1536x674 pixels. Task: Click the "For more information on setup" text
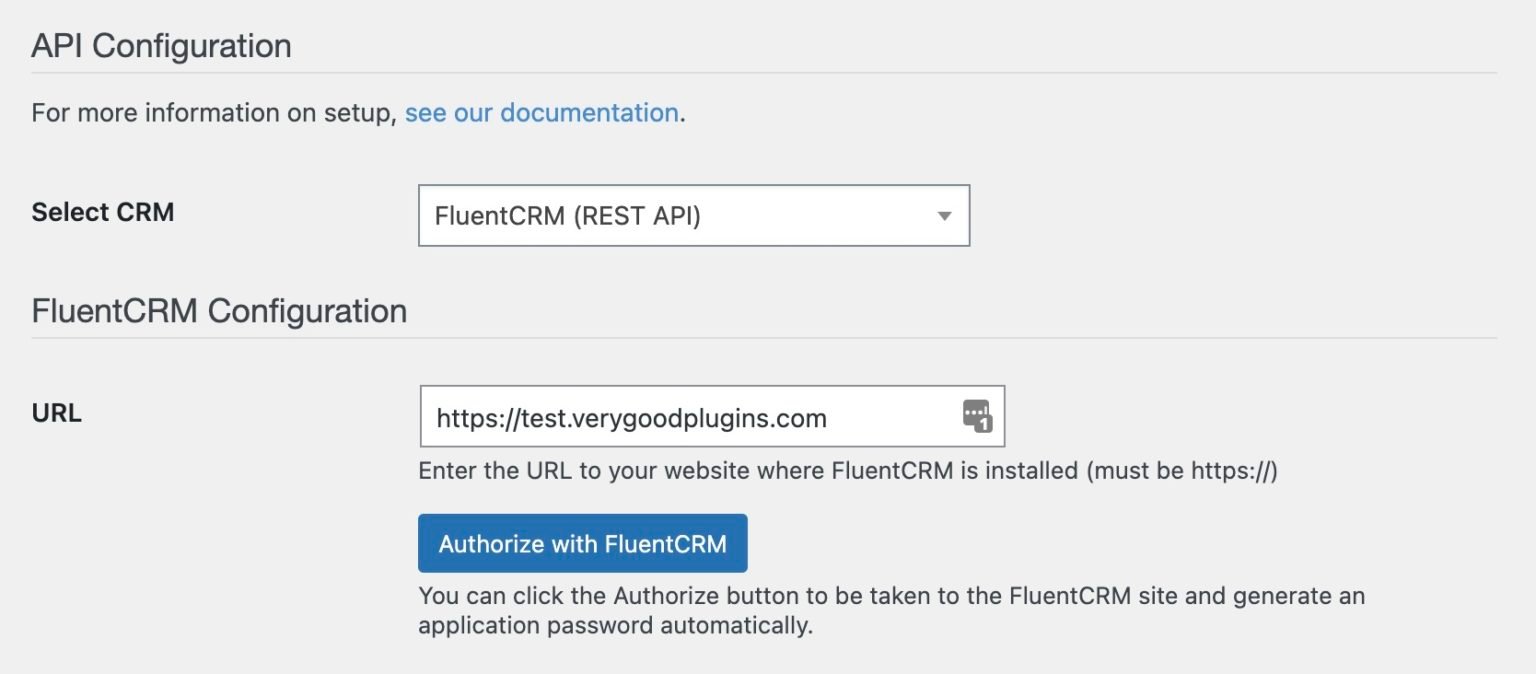pyautogui.click(x=215, y=113)
